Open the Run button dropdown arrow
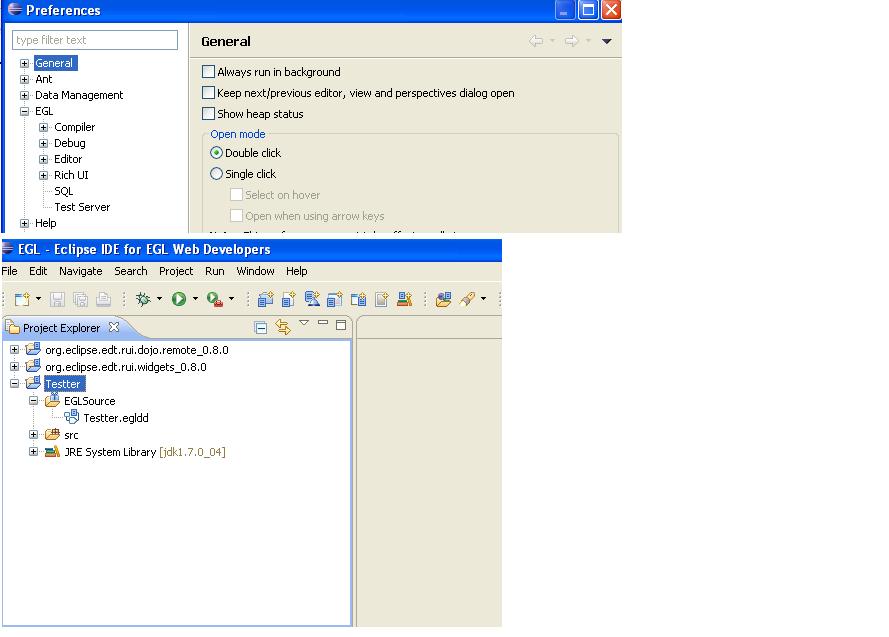This screenshot has width=889, height=637. pos(195,298)
